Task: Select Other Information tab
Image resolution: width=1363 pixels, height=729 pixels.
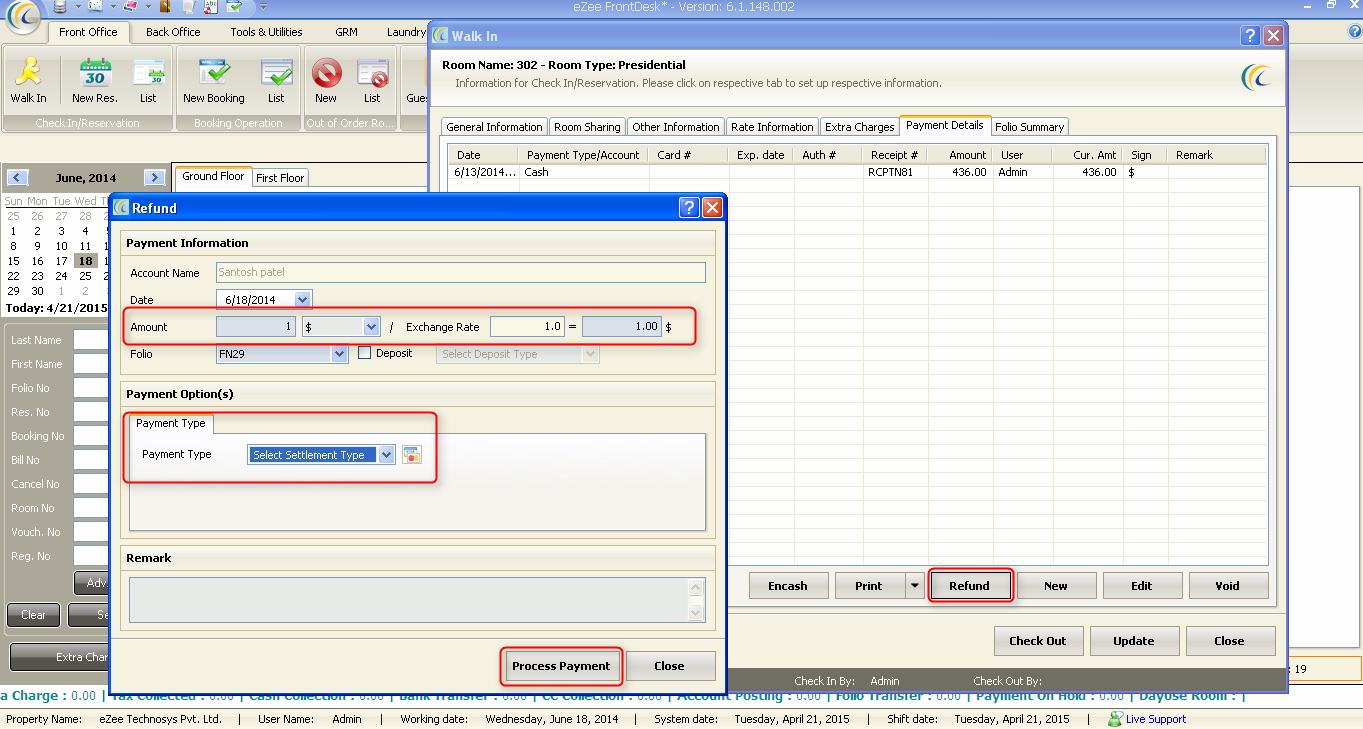Action: 675,127
